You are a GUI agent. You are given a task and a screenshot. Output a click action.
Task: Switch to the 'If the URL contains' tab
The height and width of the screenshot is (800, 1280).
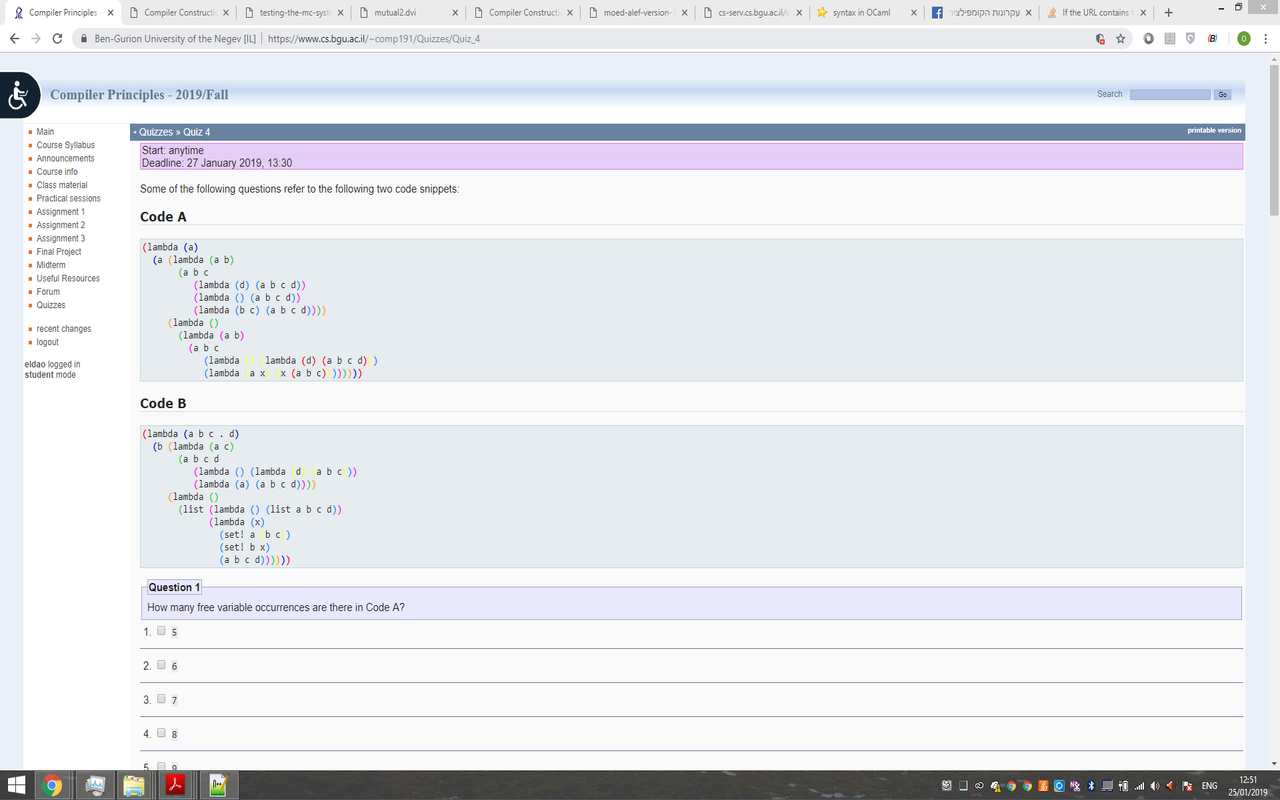point(1095,13)
